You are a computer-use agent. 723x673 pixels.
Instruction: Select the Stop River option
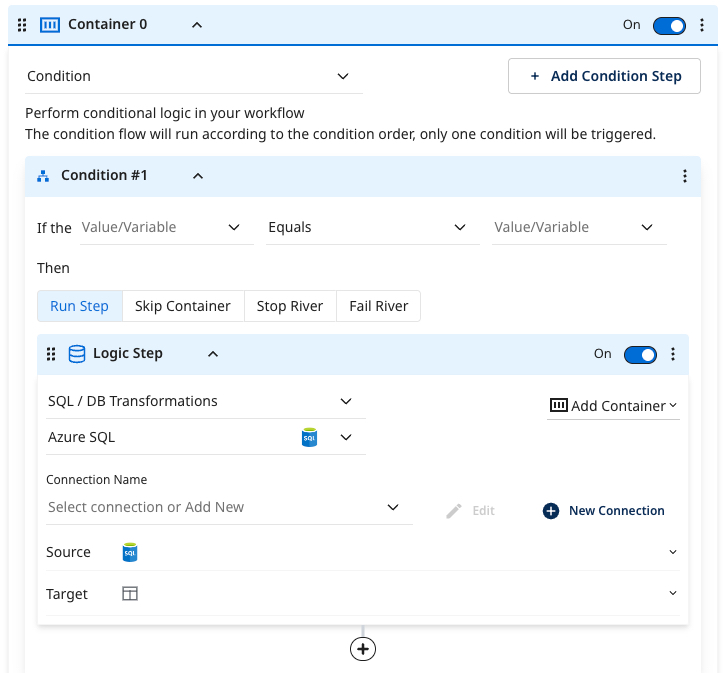click(290, 306)
